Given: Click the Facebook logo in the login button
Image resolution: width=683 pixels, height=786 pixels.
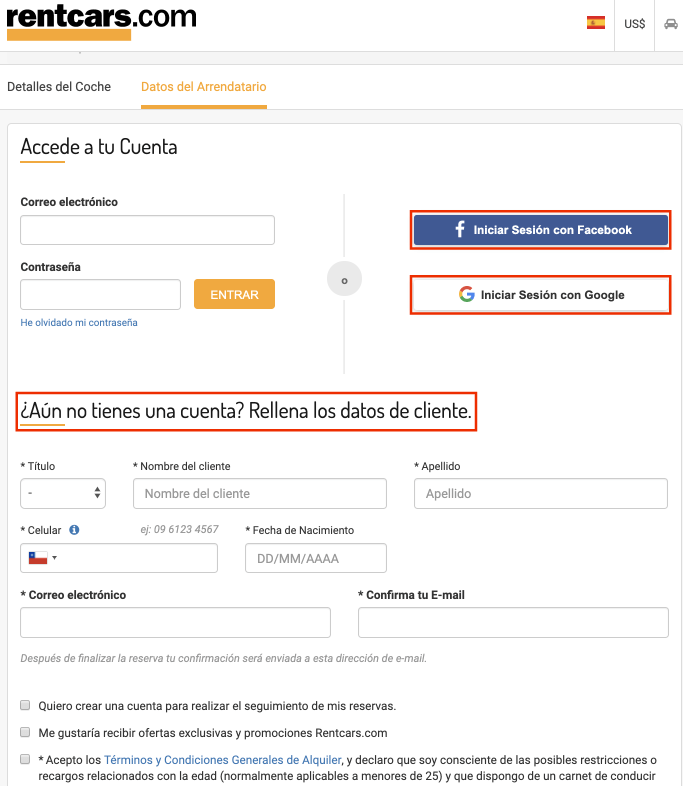Looking at the screenshot, I should 460,229.
